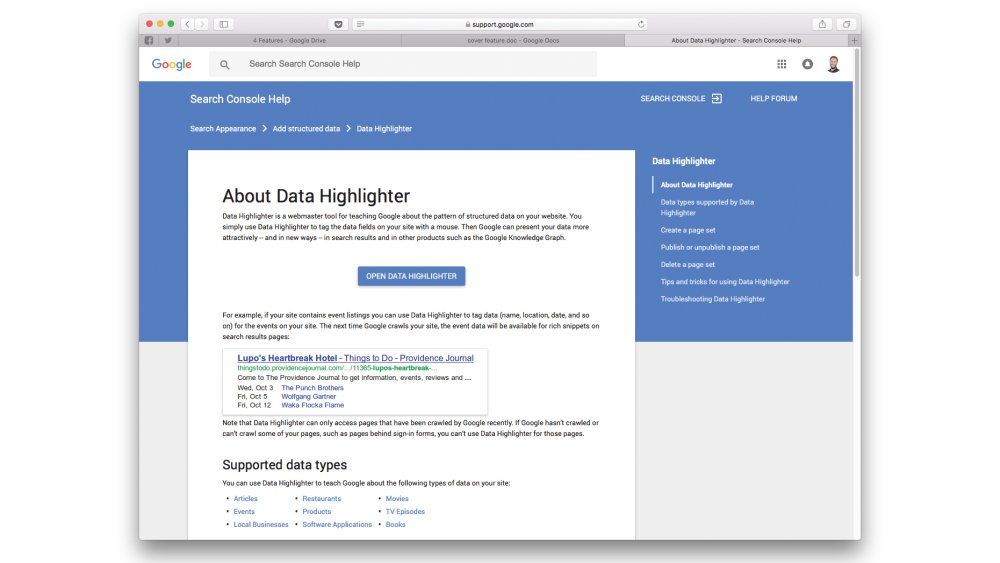Image resolution: width=1000 pixels, height=563 pixels.
Task: Click the Data Highlighter sidebar heading
Action: [x=684, y=161]
